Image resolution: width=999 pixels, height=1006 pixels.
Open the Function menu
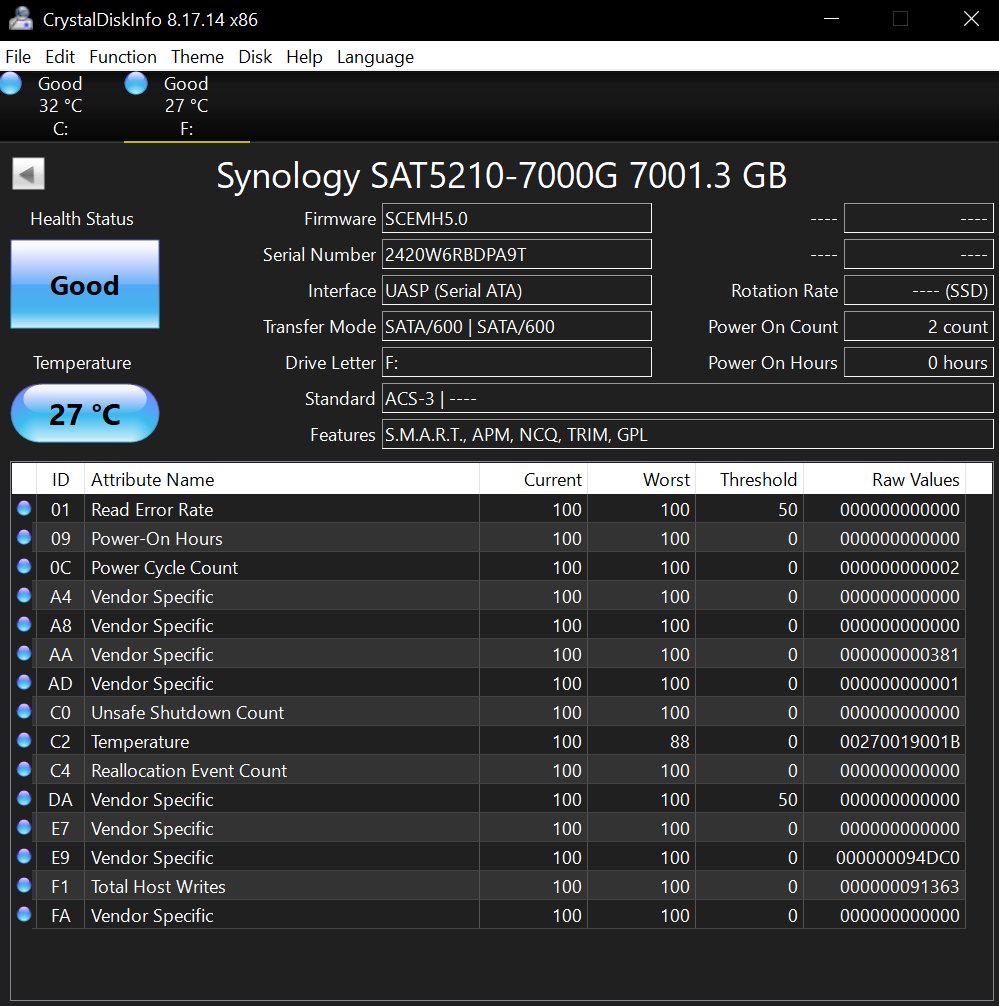(x=123, y=56)
